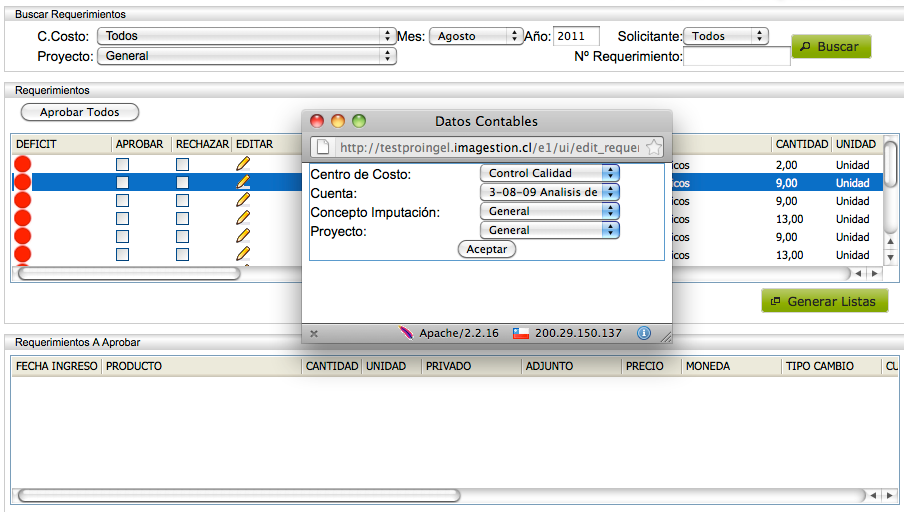904x512 pixels.
Task: Click horizontal scrollbar of Requerimientos table
Action: [129, 273]
